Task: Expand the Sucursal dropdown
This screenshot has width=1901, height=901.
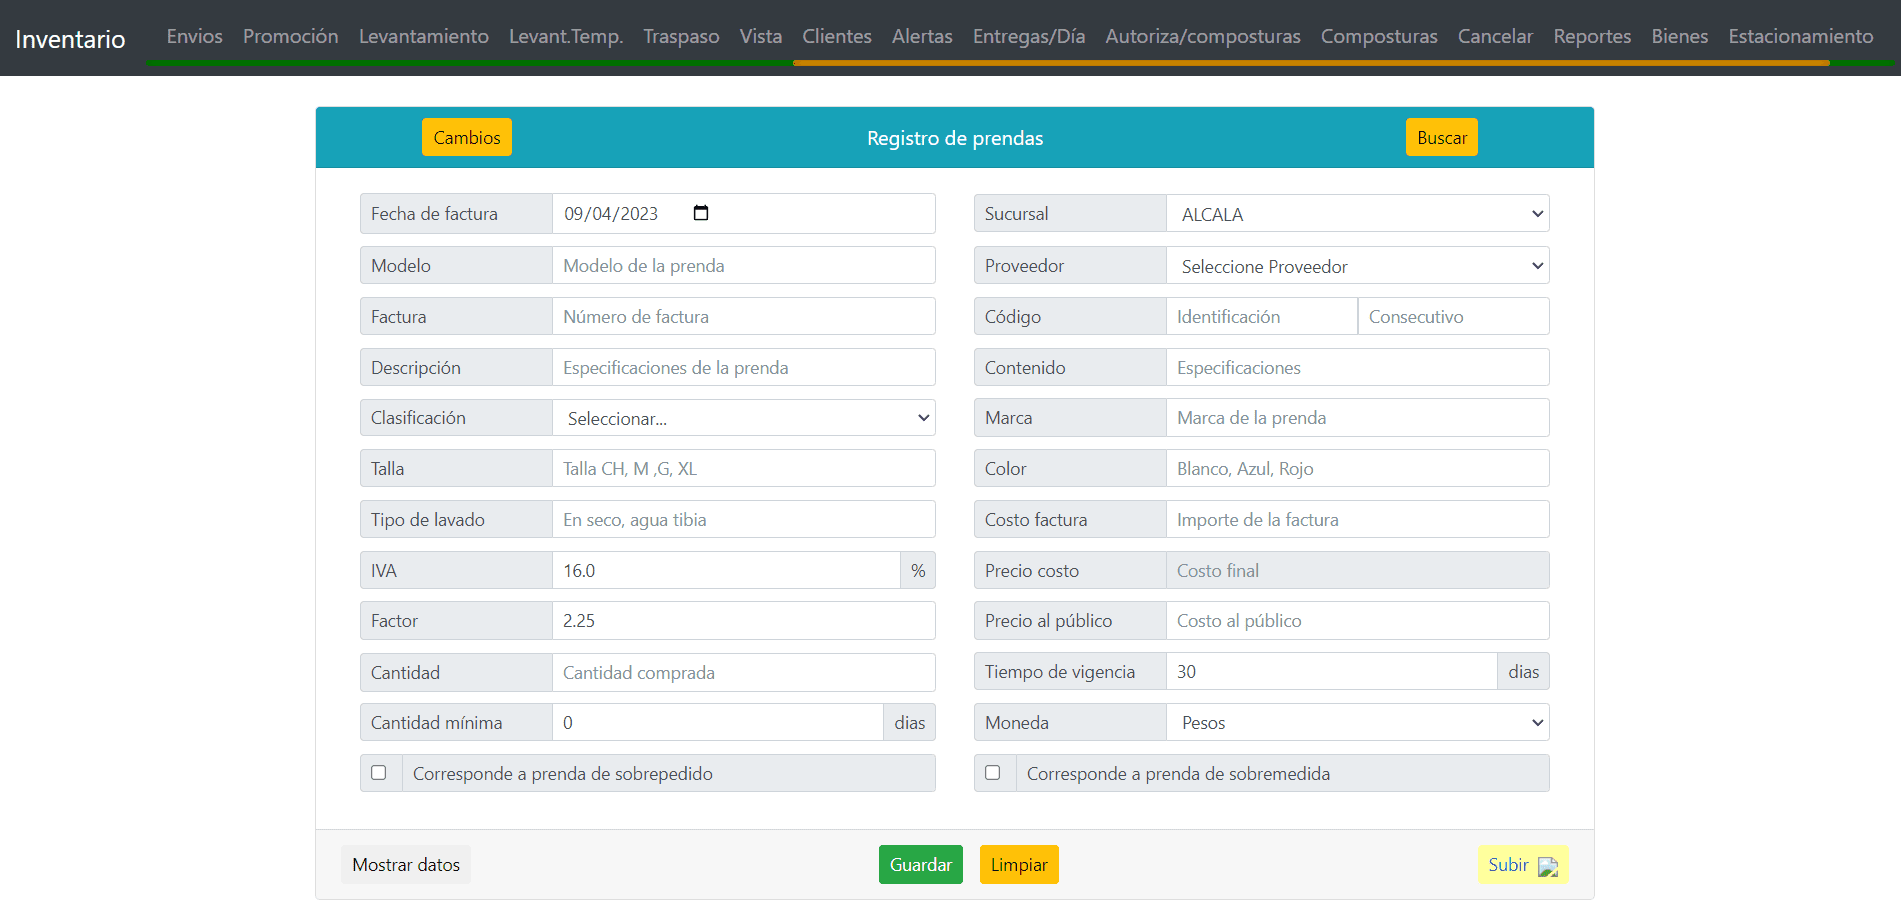Action: click(x=1357, y=214)
